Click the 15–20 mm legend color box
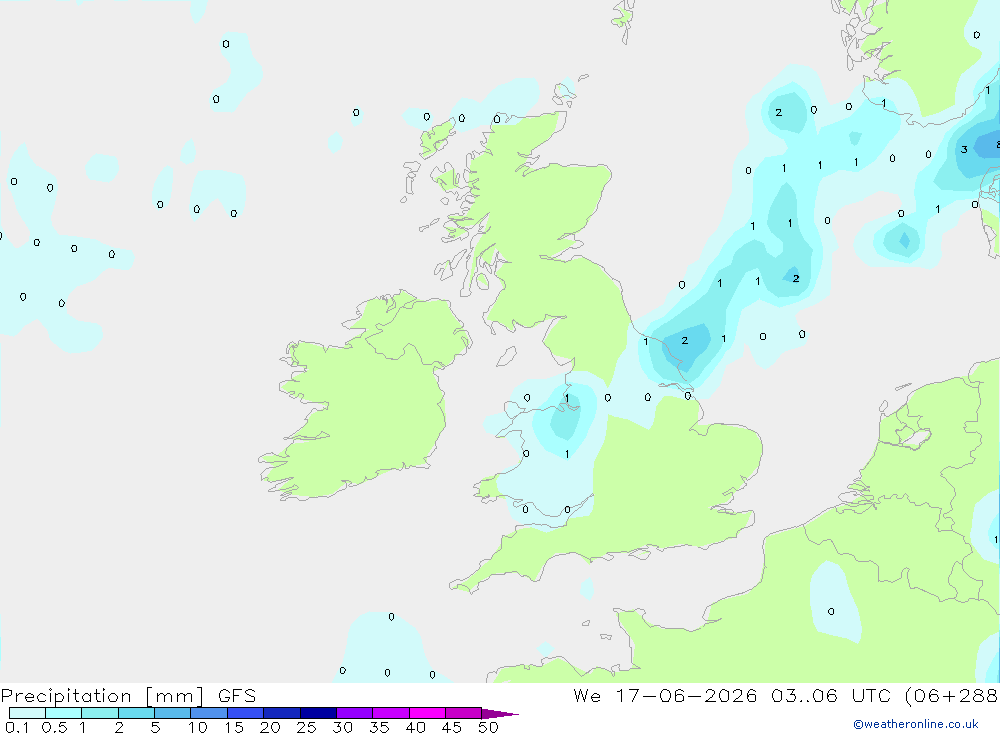This screenshot has height=733, width=1000. 246,713
